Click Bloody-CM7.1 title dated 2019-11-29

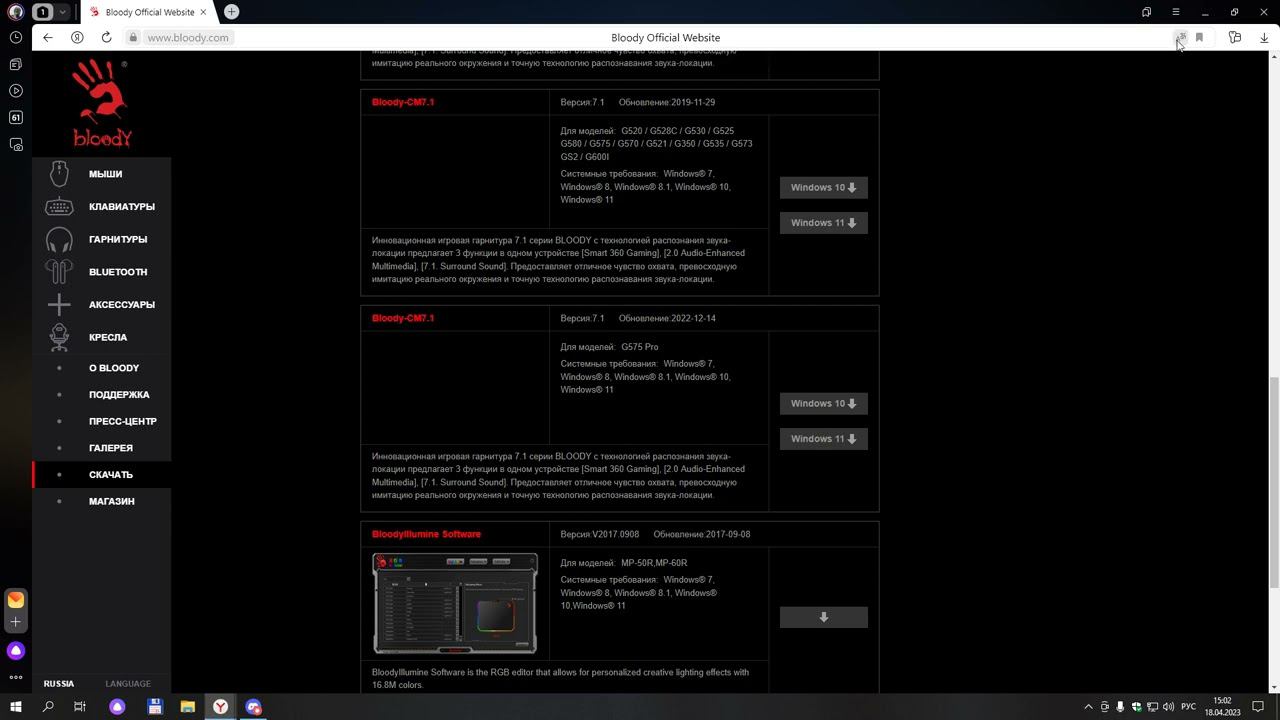point(403,102)
